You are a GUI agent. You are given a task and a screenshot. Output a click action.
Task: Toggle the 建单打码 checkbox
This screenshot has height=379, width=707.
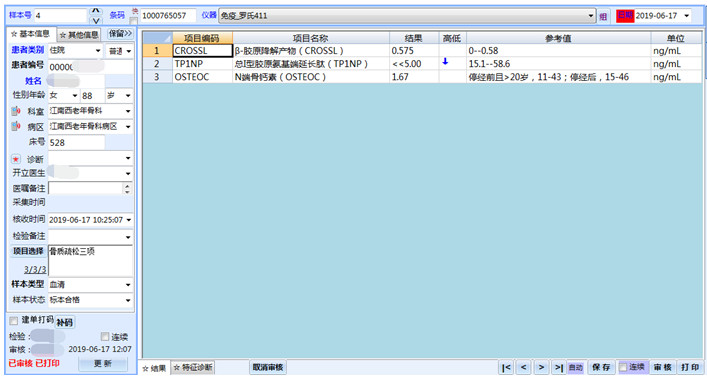pyautogui.click(x=14, y=320)
